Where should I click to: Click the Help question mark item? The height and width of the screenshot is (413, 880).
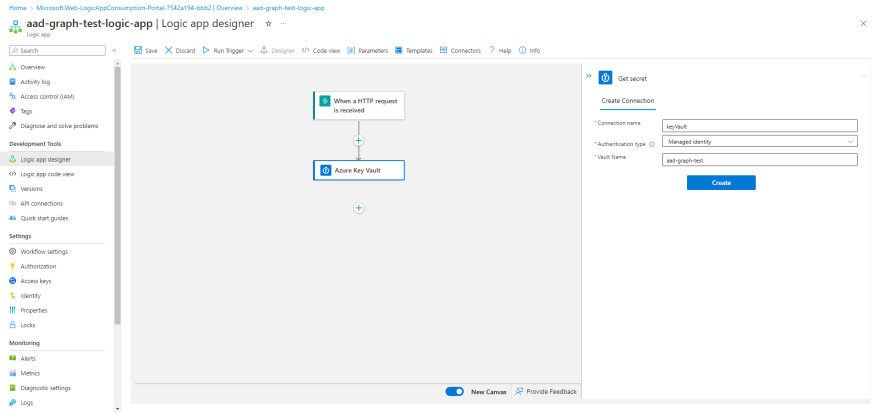499,51
